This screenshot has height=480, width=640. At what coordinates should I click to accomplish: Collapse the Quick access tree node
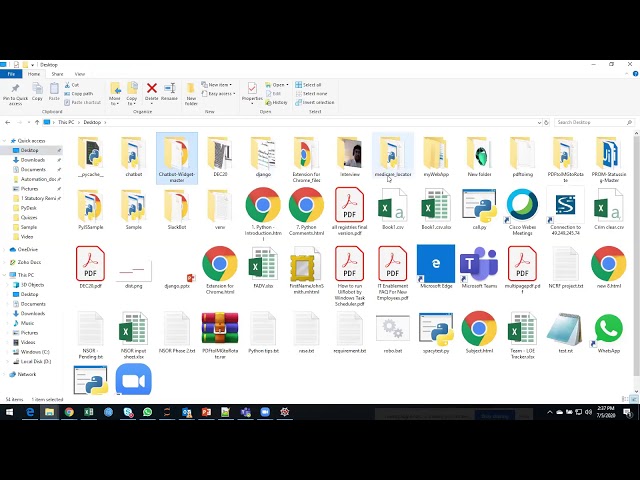pyautogui.click(x=4, y=141)
